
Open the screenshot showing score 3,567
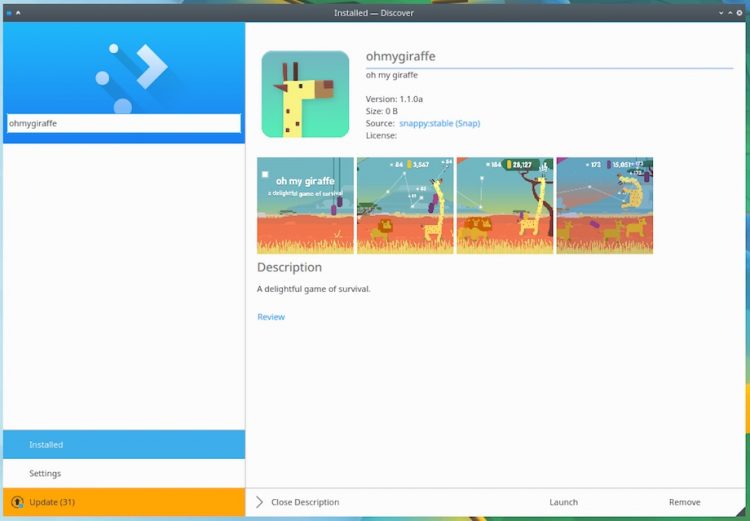click(405, 205)
